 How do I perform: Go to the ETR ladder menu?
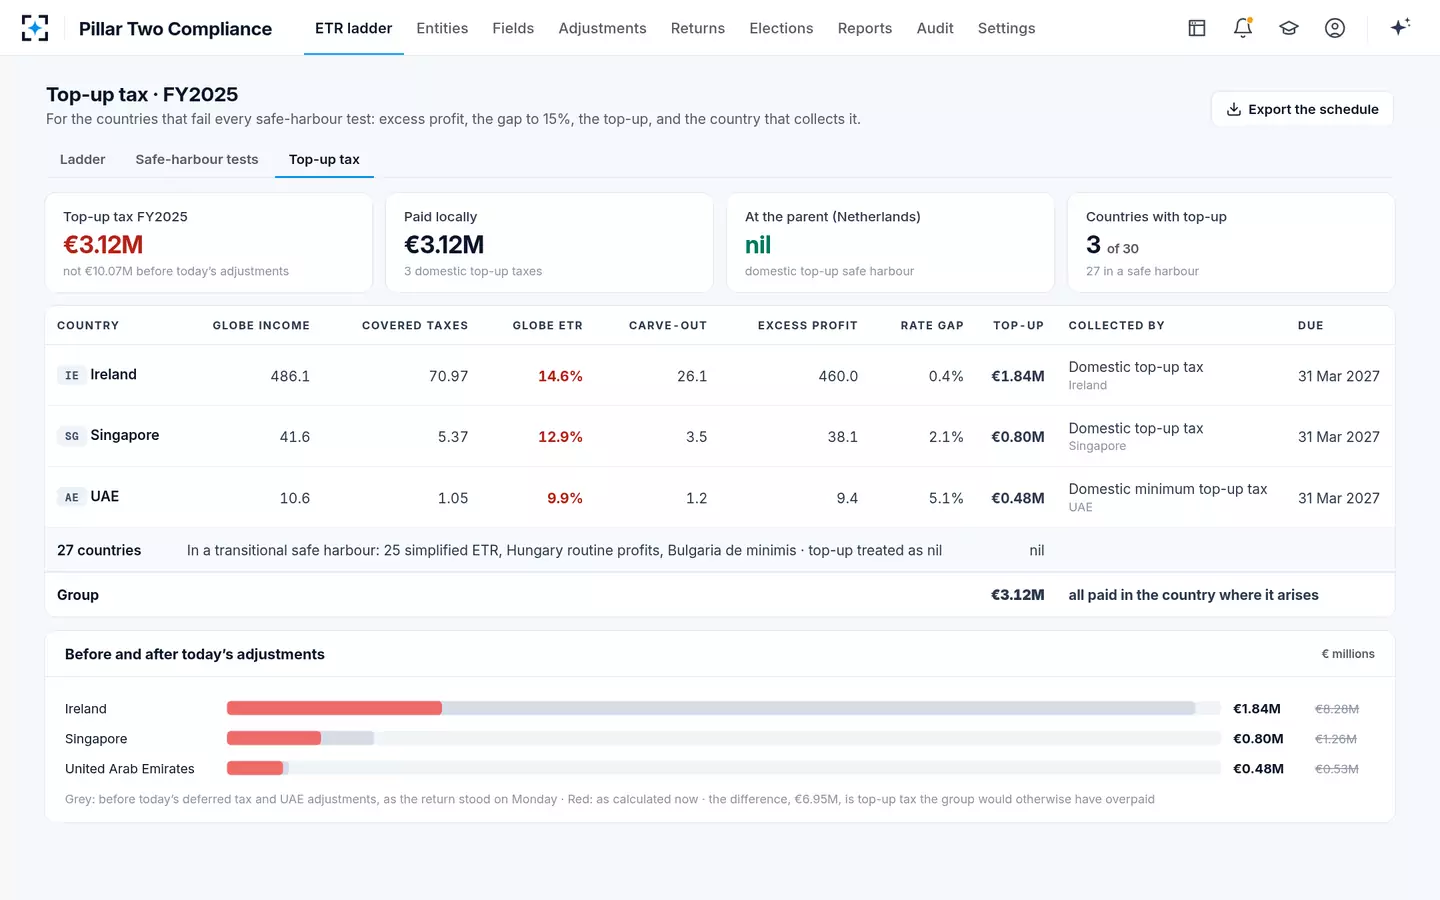tap(354, 28)
